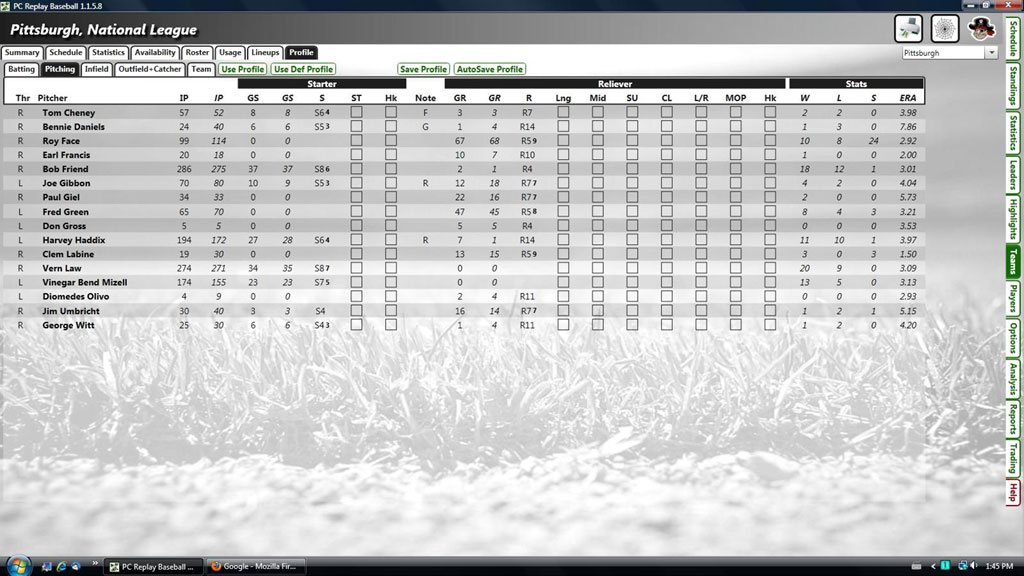The height and width of the screenshot is (576, 1024).
Task: Click the Save Profile button
Action: point(423,70)
